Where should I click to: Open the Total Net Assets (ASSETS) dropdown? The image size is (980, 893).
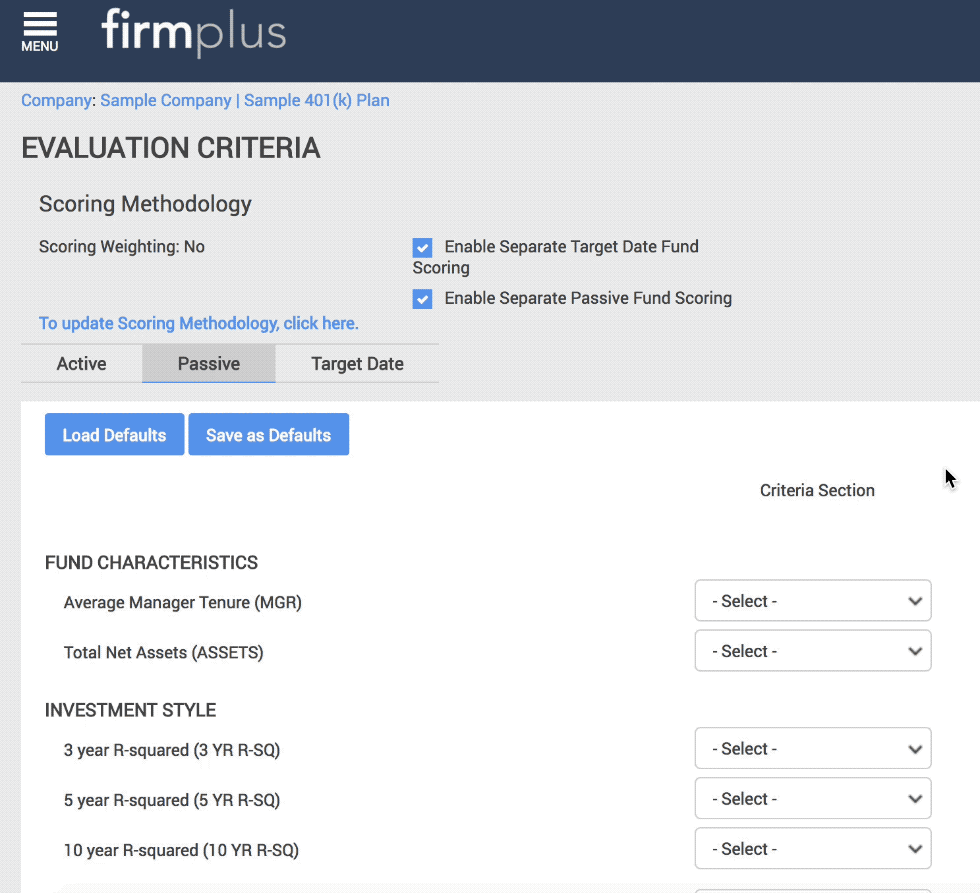812,651
